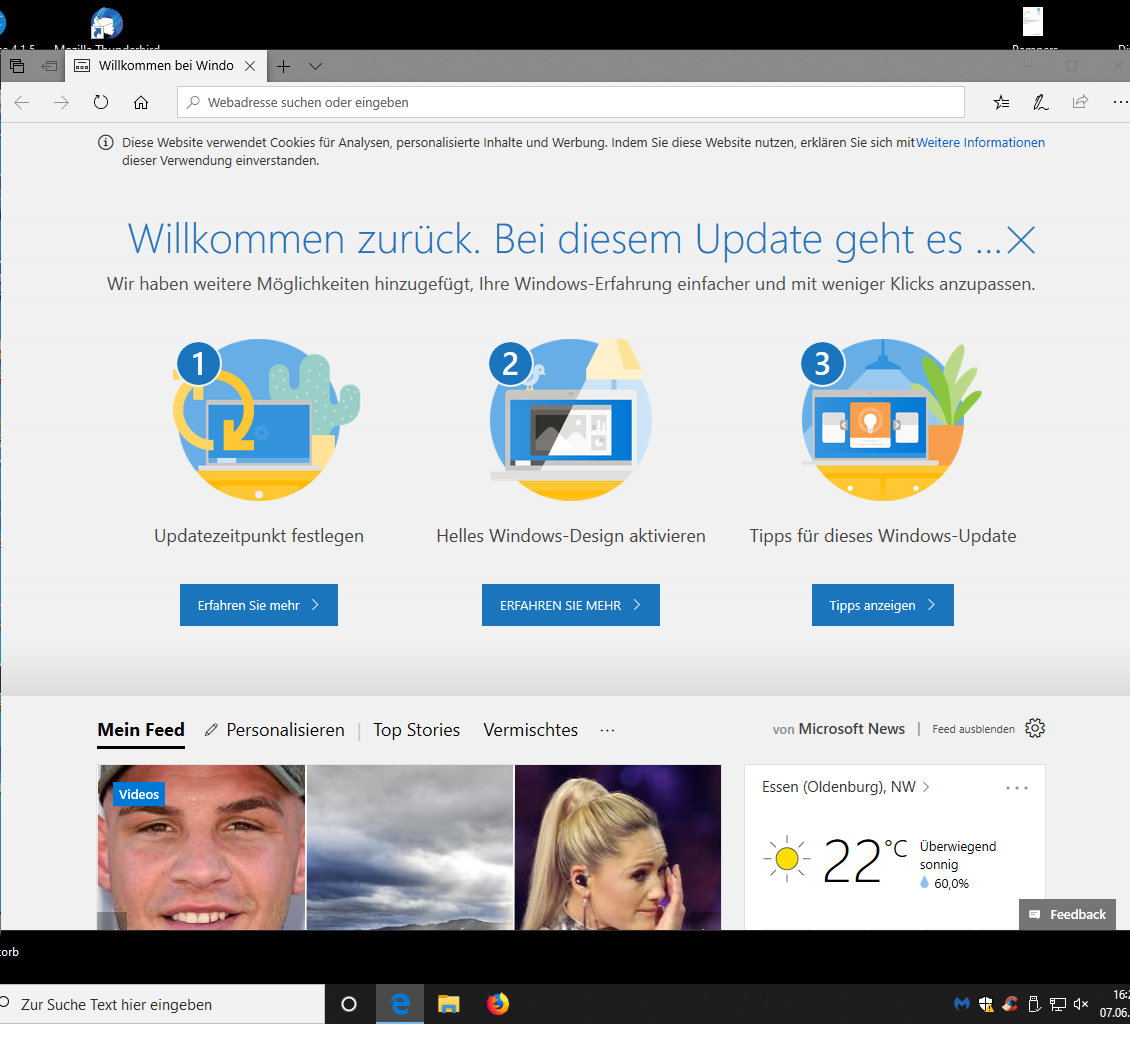Click the muted volume speaker icon
The height and width of the screenshot is (1043, 1130).
coord(1081,1004)
